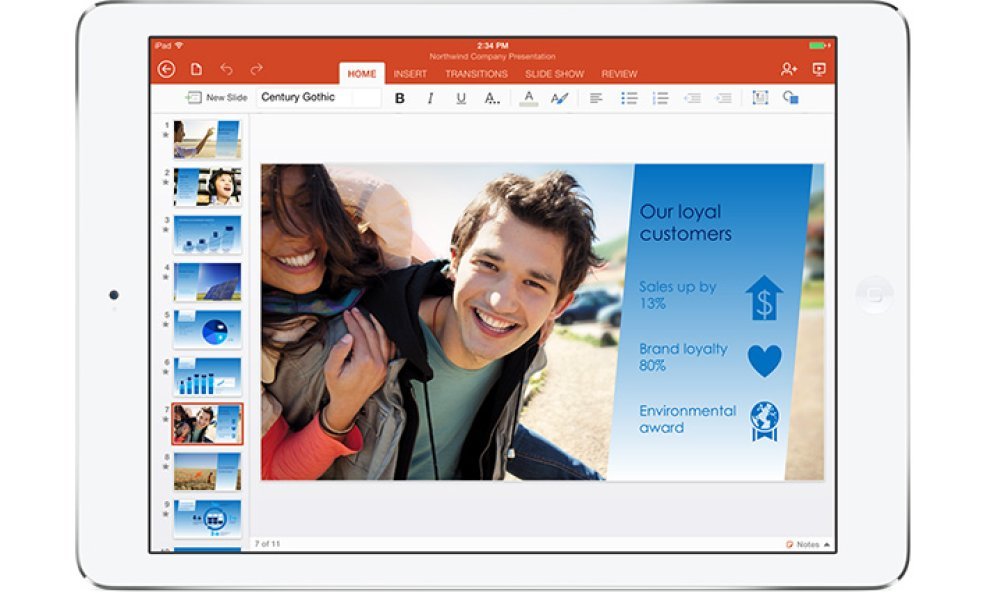Open the Century Gothic font box
This screenshot has width=988, height=593.
point(319,97)
